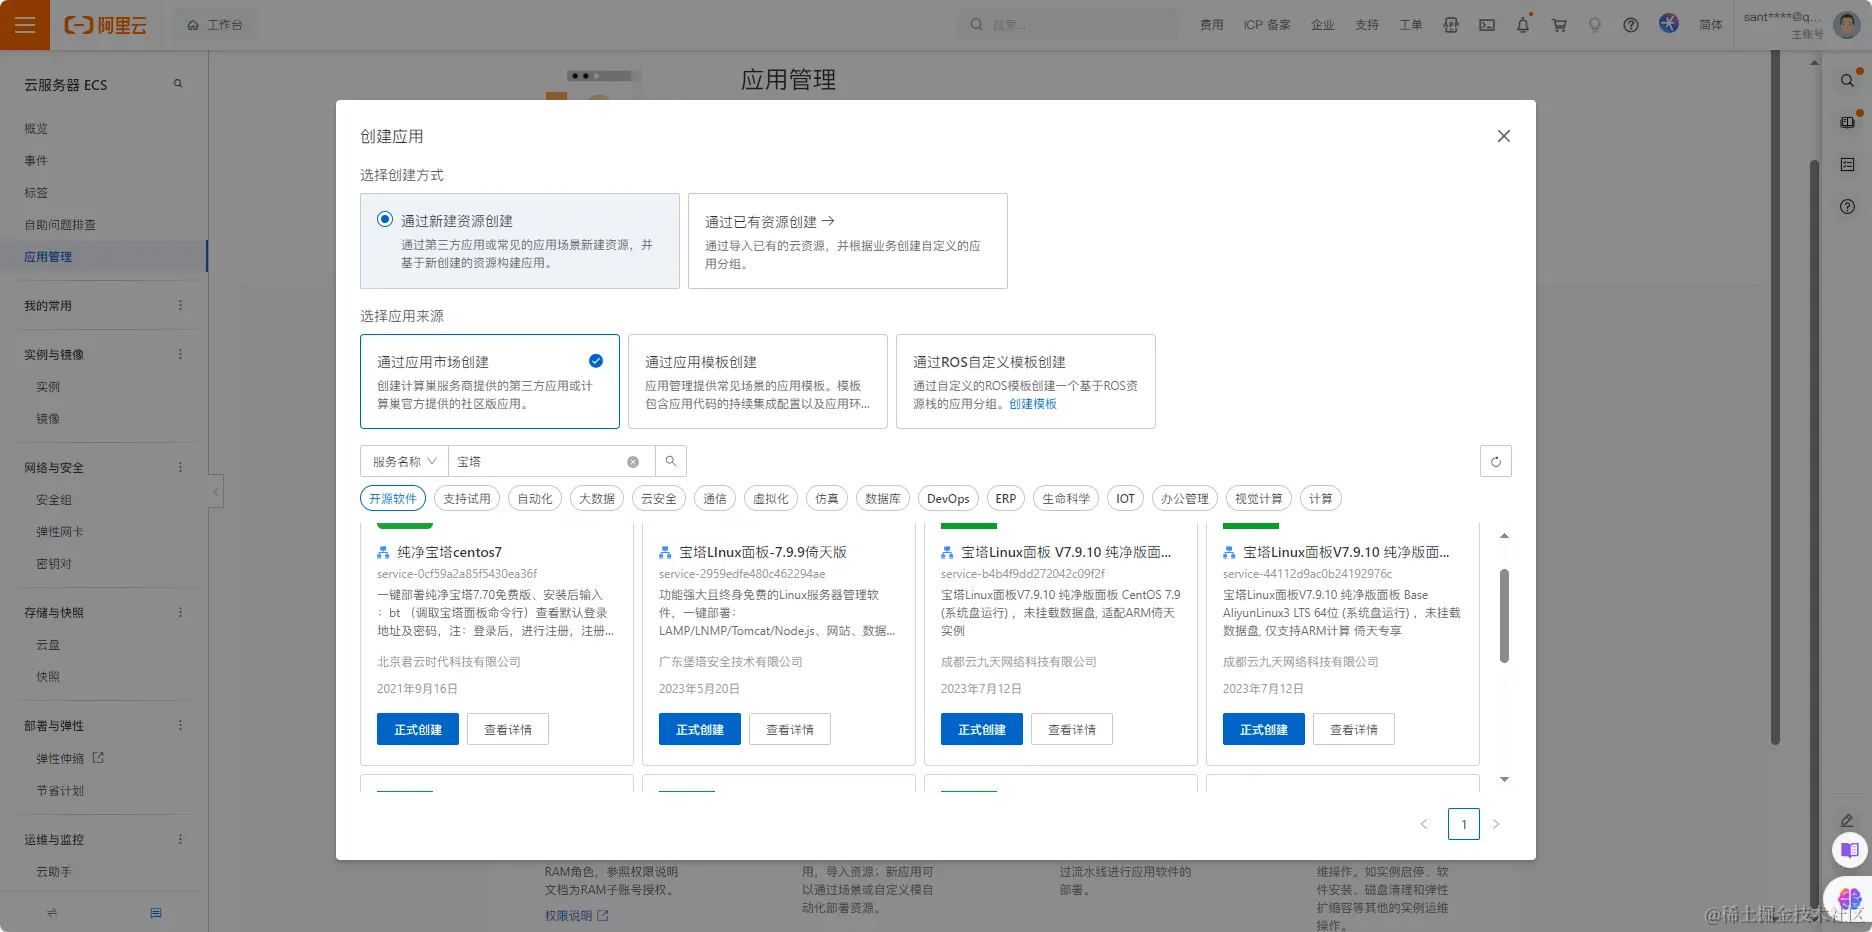The image size is (1872, 932).
Task: Refresh the application list
Action: point(1496,461)
